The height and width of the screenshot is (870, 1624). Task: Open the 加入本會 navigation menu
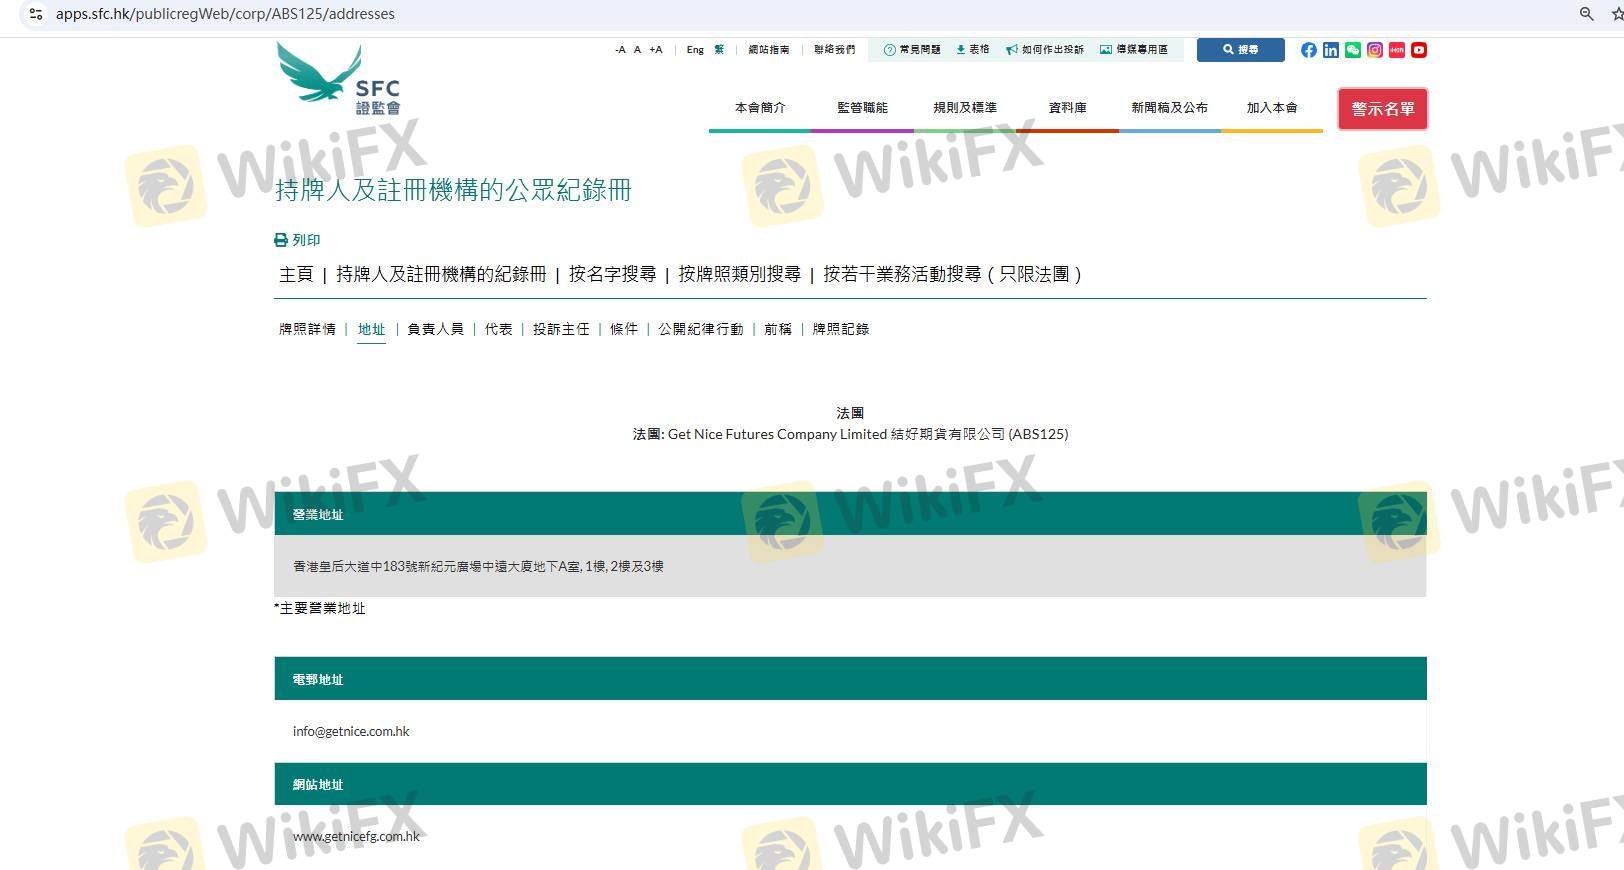pyautogui.click(x=1272, y=108)
